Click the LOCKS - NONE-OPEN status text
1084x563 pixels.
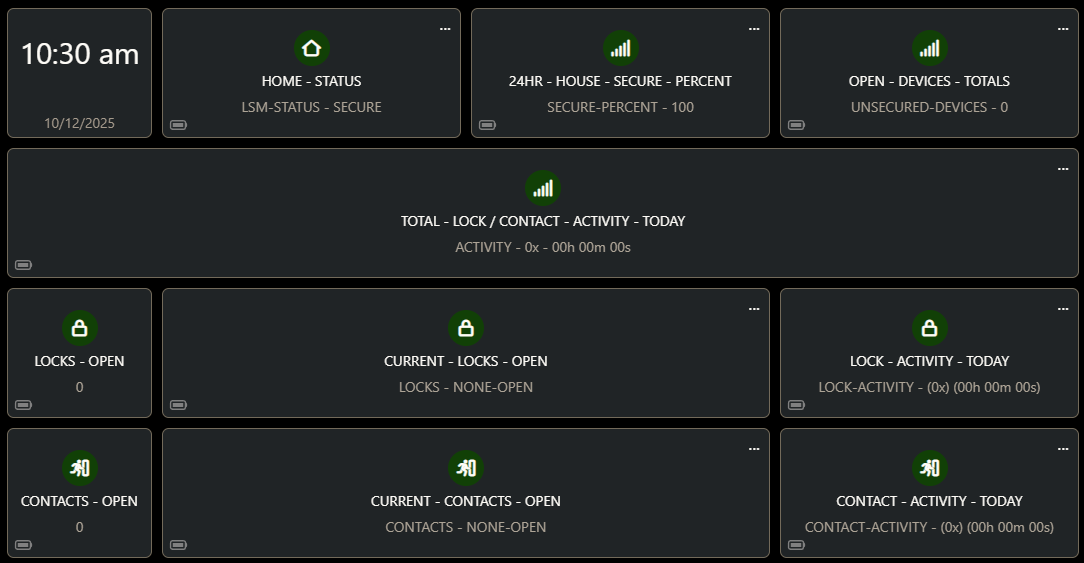pyautogui.click(x=466, y=387)
